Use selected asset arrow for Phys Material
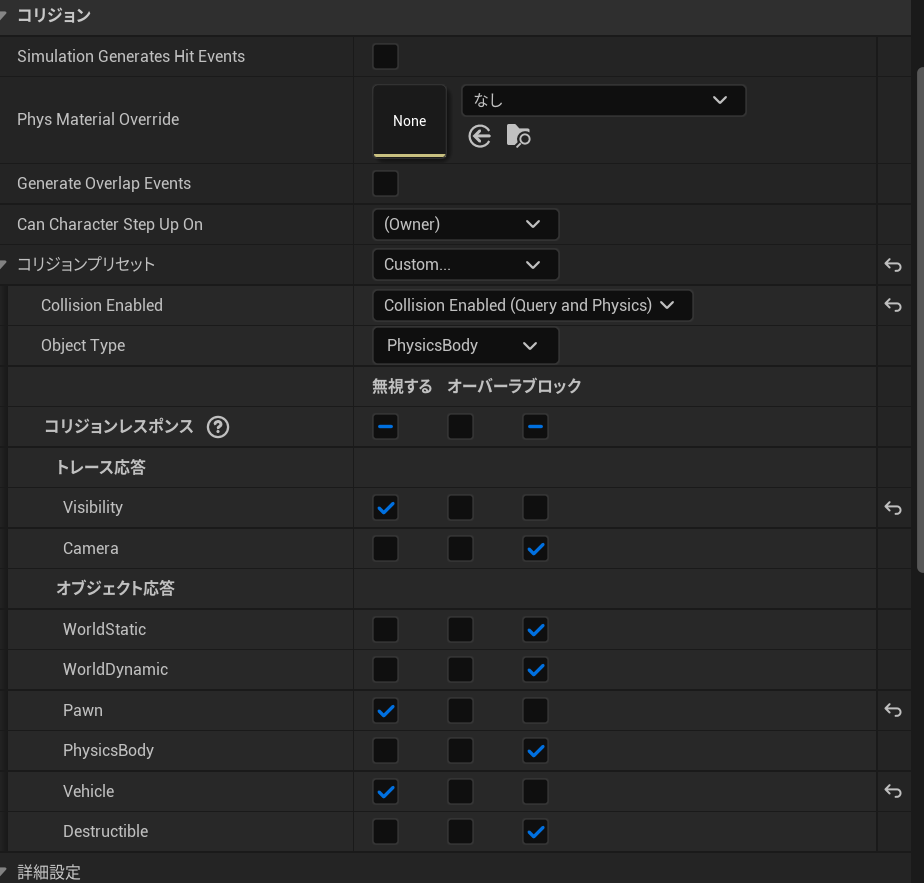The height and width of the screenshot is (883, 924). coord(480,136)
